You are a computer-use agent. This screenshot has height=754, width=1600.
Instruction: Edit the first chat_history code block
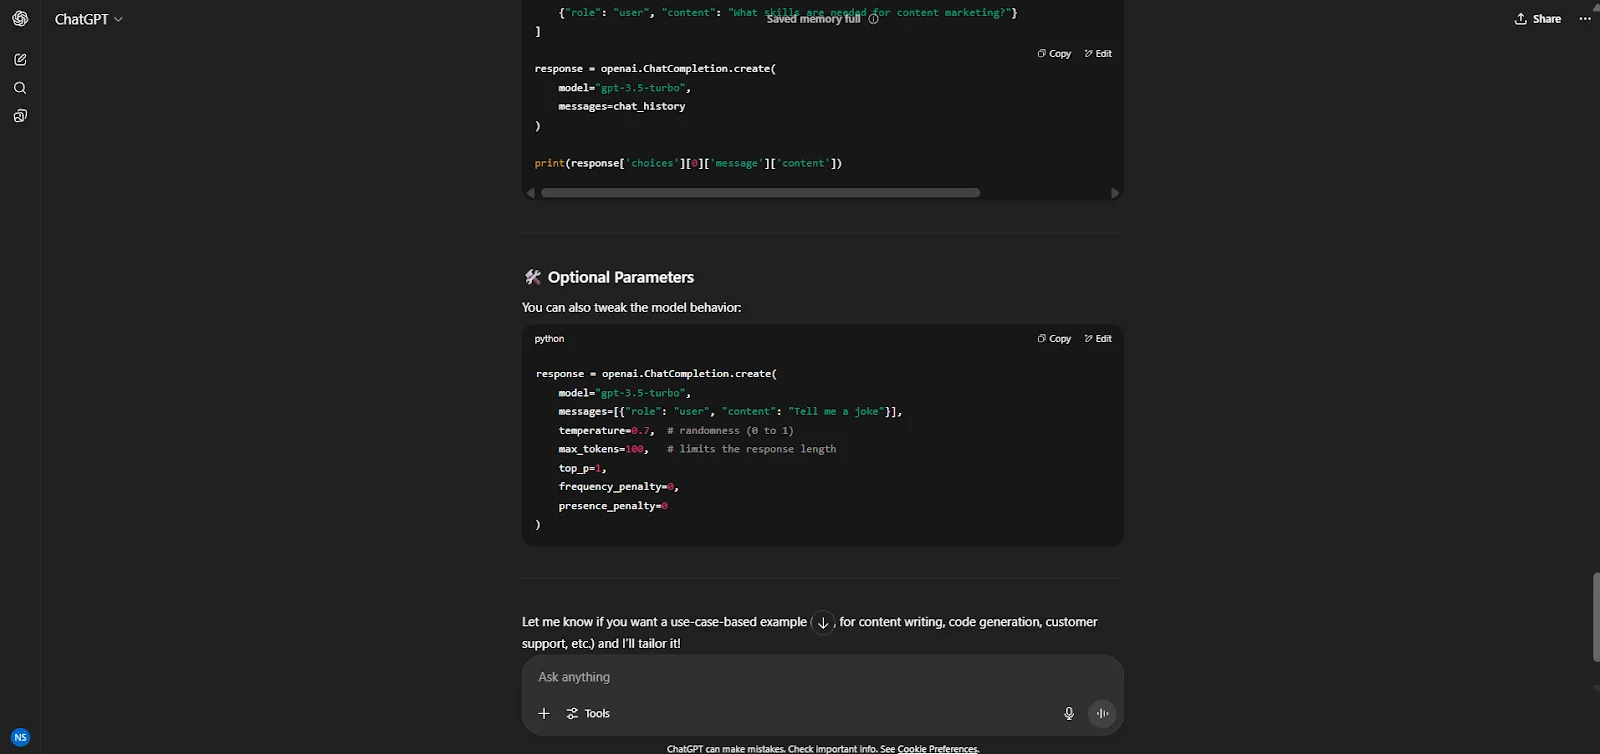tap(1098, 54)
